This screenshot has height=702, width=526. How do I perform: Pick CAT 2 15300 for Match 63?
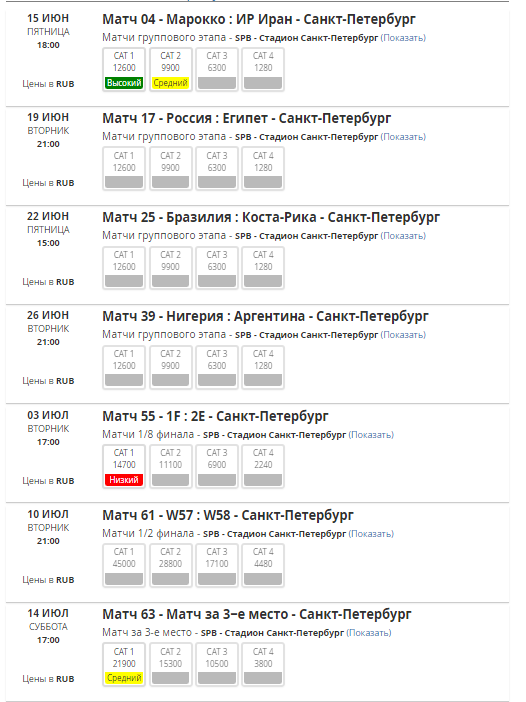click(171, 665)
